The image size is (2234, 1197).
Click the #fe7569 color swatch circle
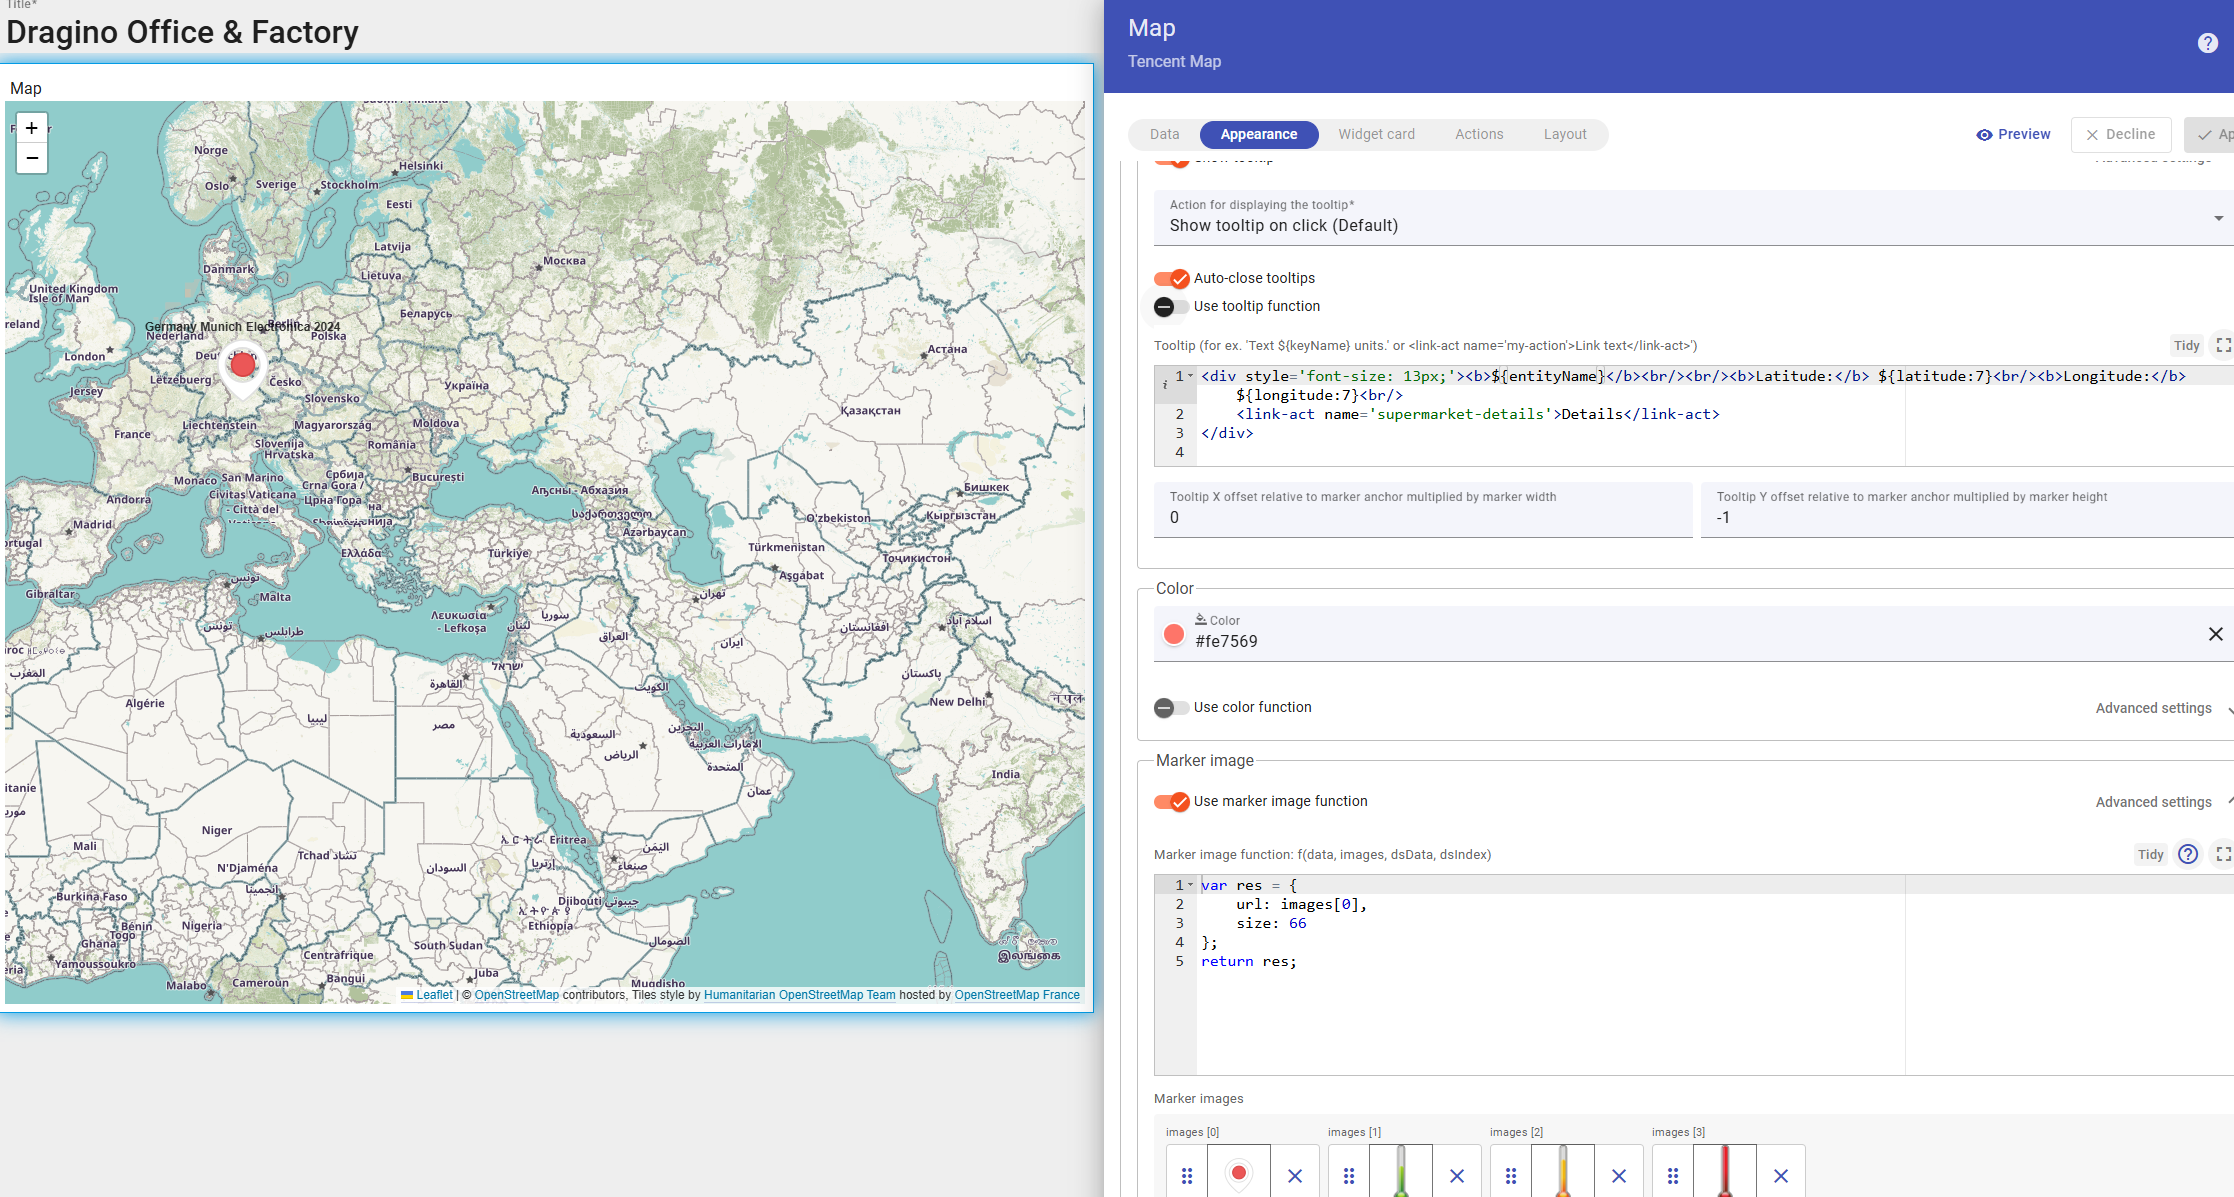(x=1174, y=634)
